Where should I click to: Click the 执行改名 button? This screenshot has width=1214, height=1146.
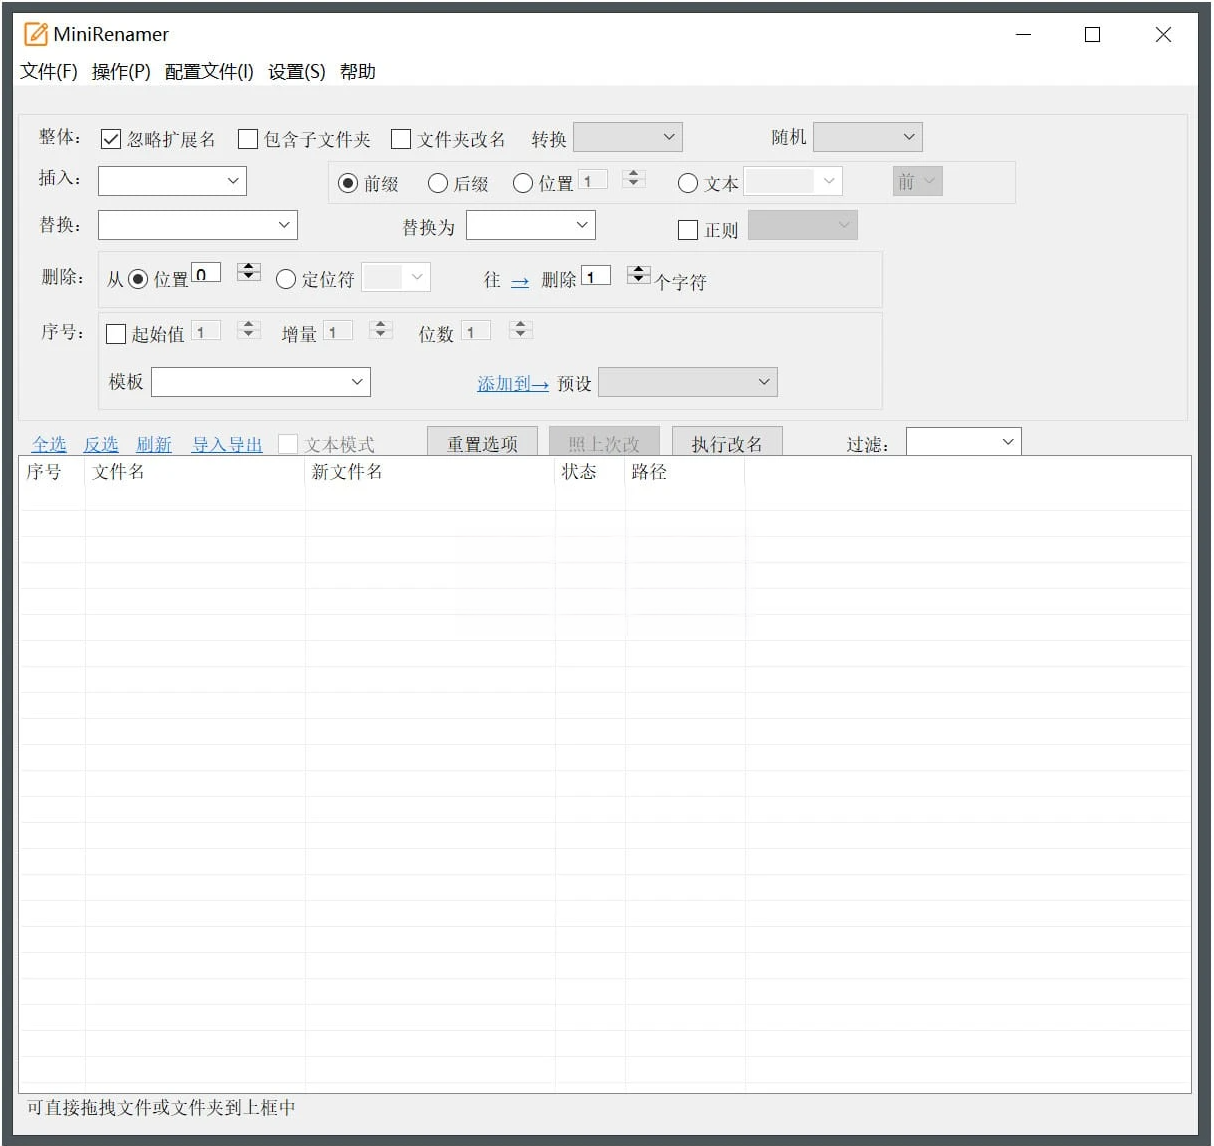point(727,443)
